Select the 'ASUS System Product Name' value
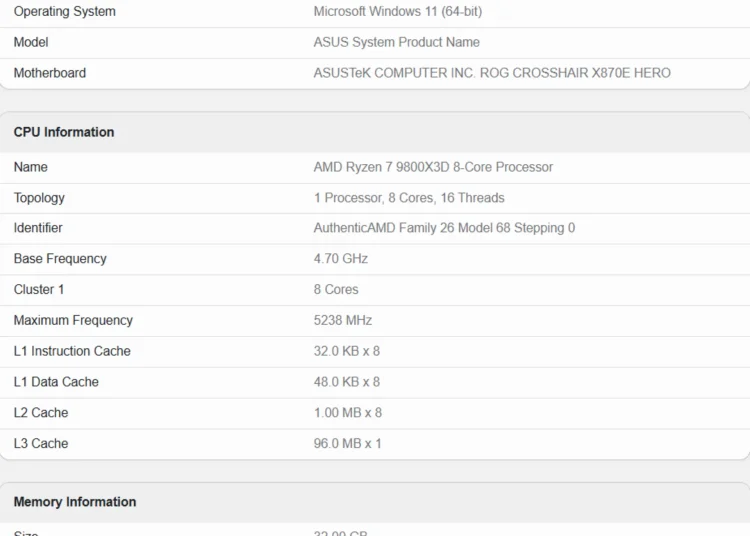 [x=397, y=42]
